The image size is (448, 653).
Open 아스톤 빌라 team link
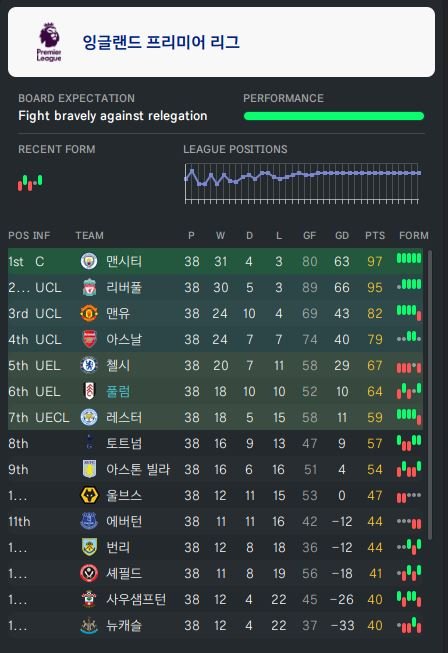[x=138, y=469]
